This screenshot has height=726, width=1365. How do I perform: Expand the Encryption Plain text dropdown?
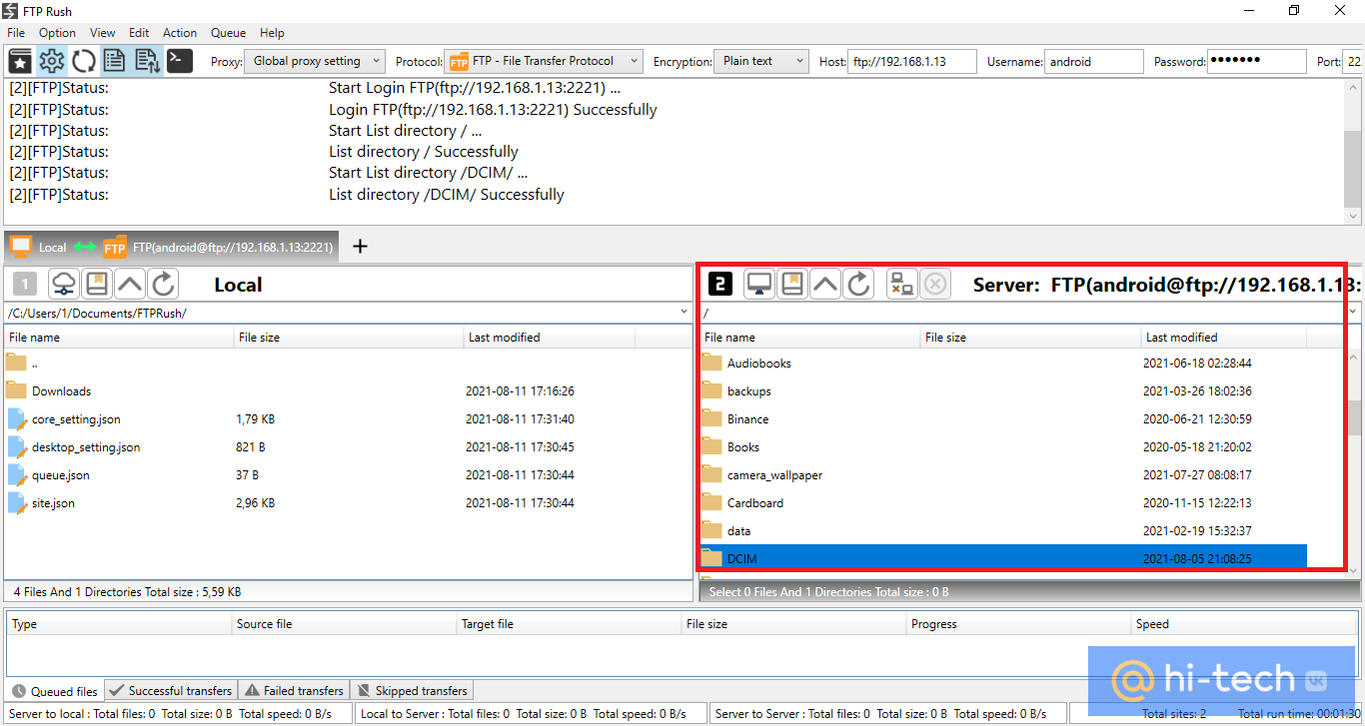[760, 61]
